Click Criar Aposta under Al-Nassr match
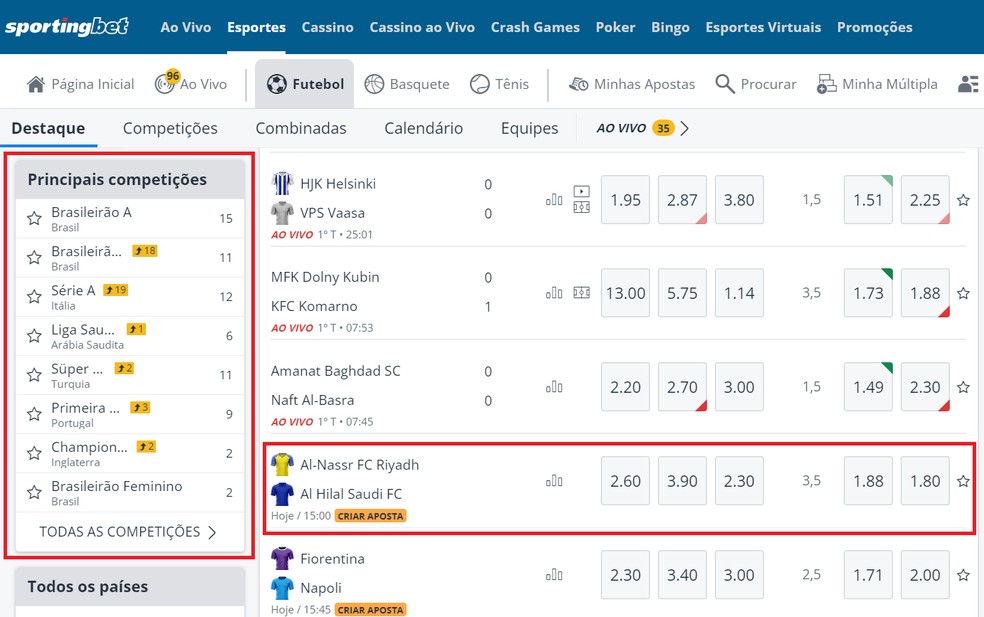The height and width of the screenshot is (617, 984). tap(370, 516)
